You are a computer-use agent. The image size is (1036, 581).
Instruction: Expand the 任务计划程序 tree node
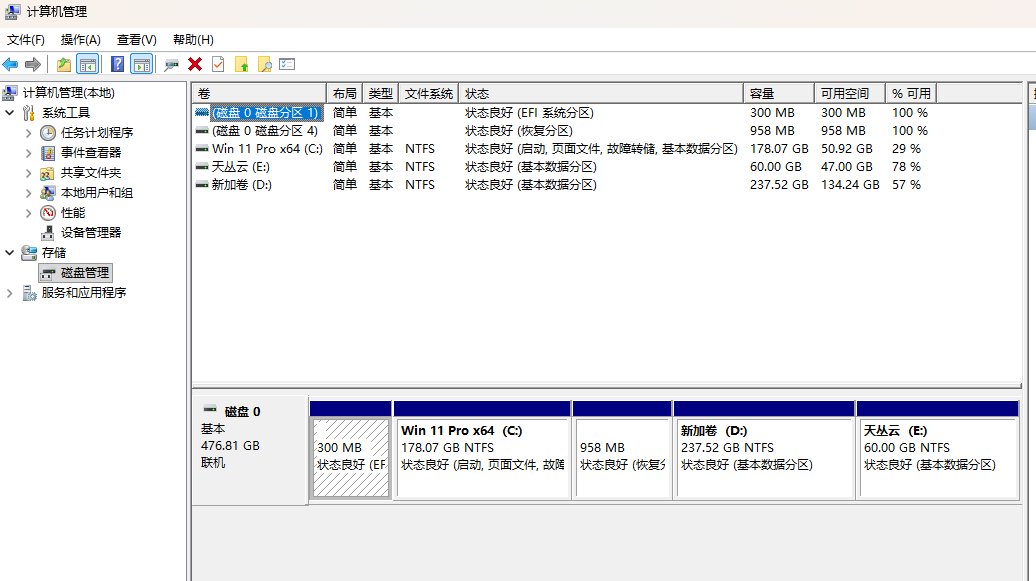pos(28,133)
